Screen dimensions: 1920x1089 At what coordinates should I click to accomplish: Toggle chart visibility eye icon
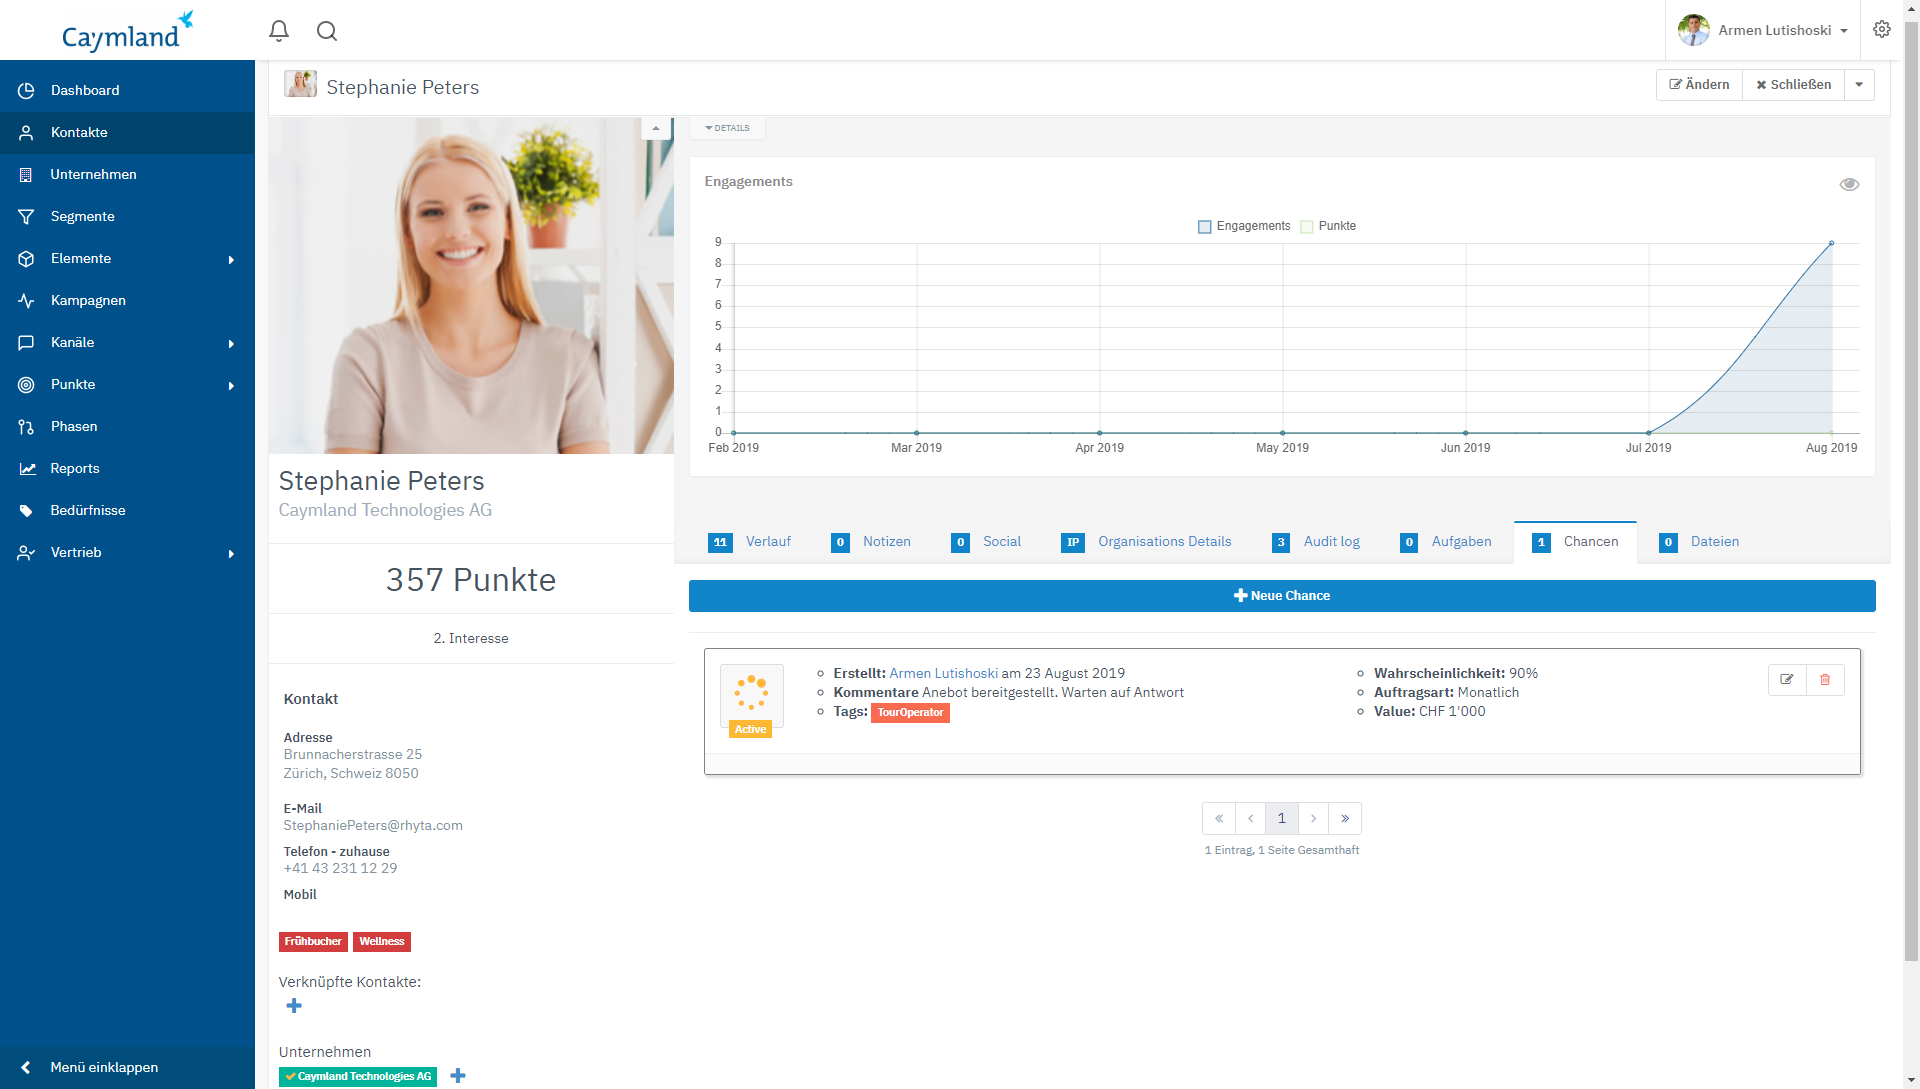pyautogui.click(x=1849, y=184)
